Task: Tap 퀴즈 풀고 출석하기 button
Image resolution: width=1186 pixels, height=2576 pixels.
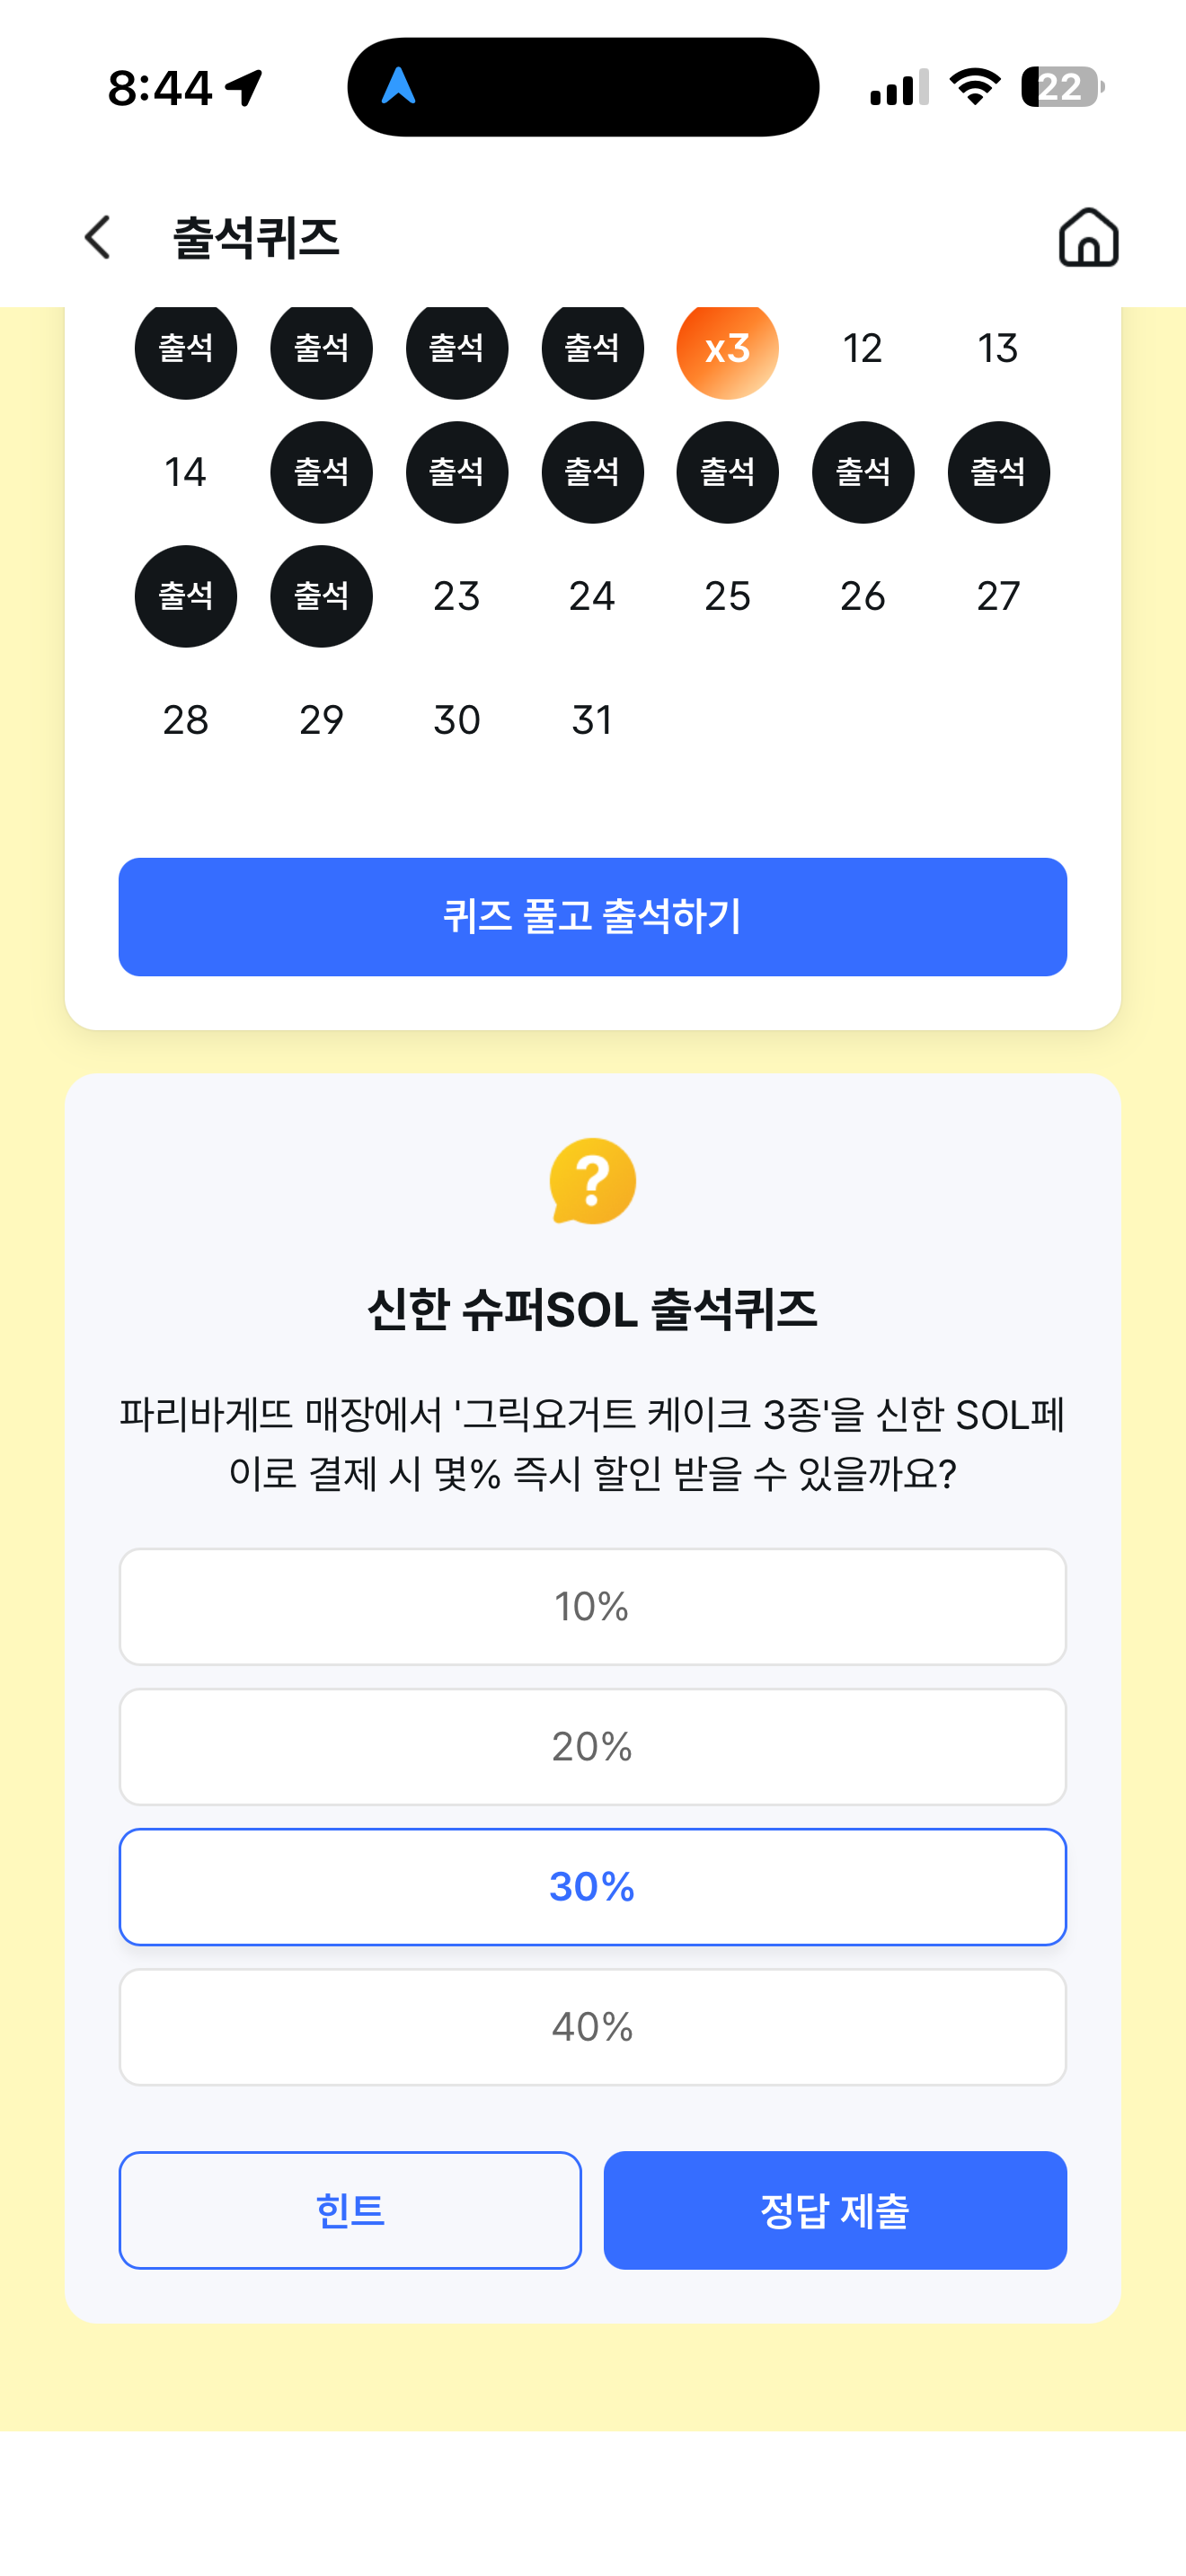Action: pyautogui.click(x=593, y=916)
